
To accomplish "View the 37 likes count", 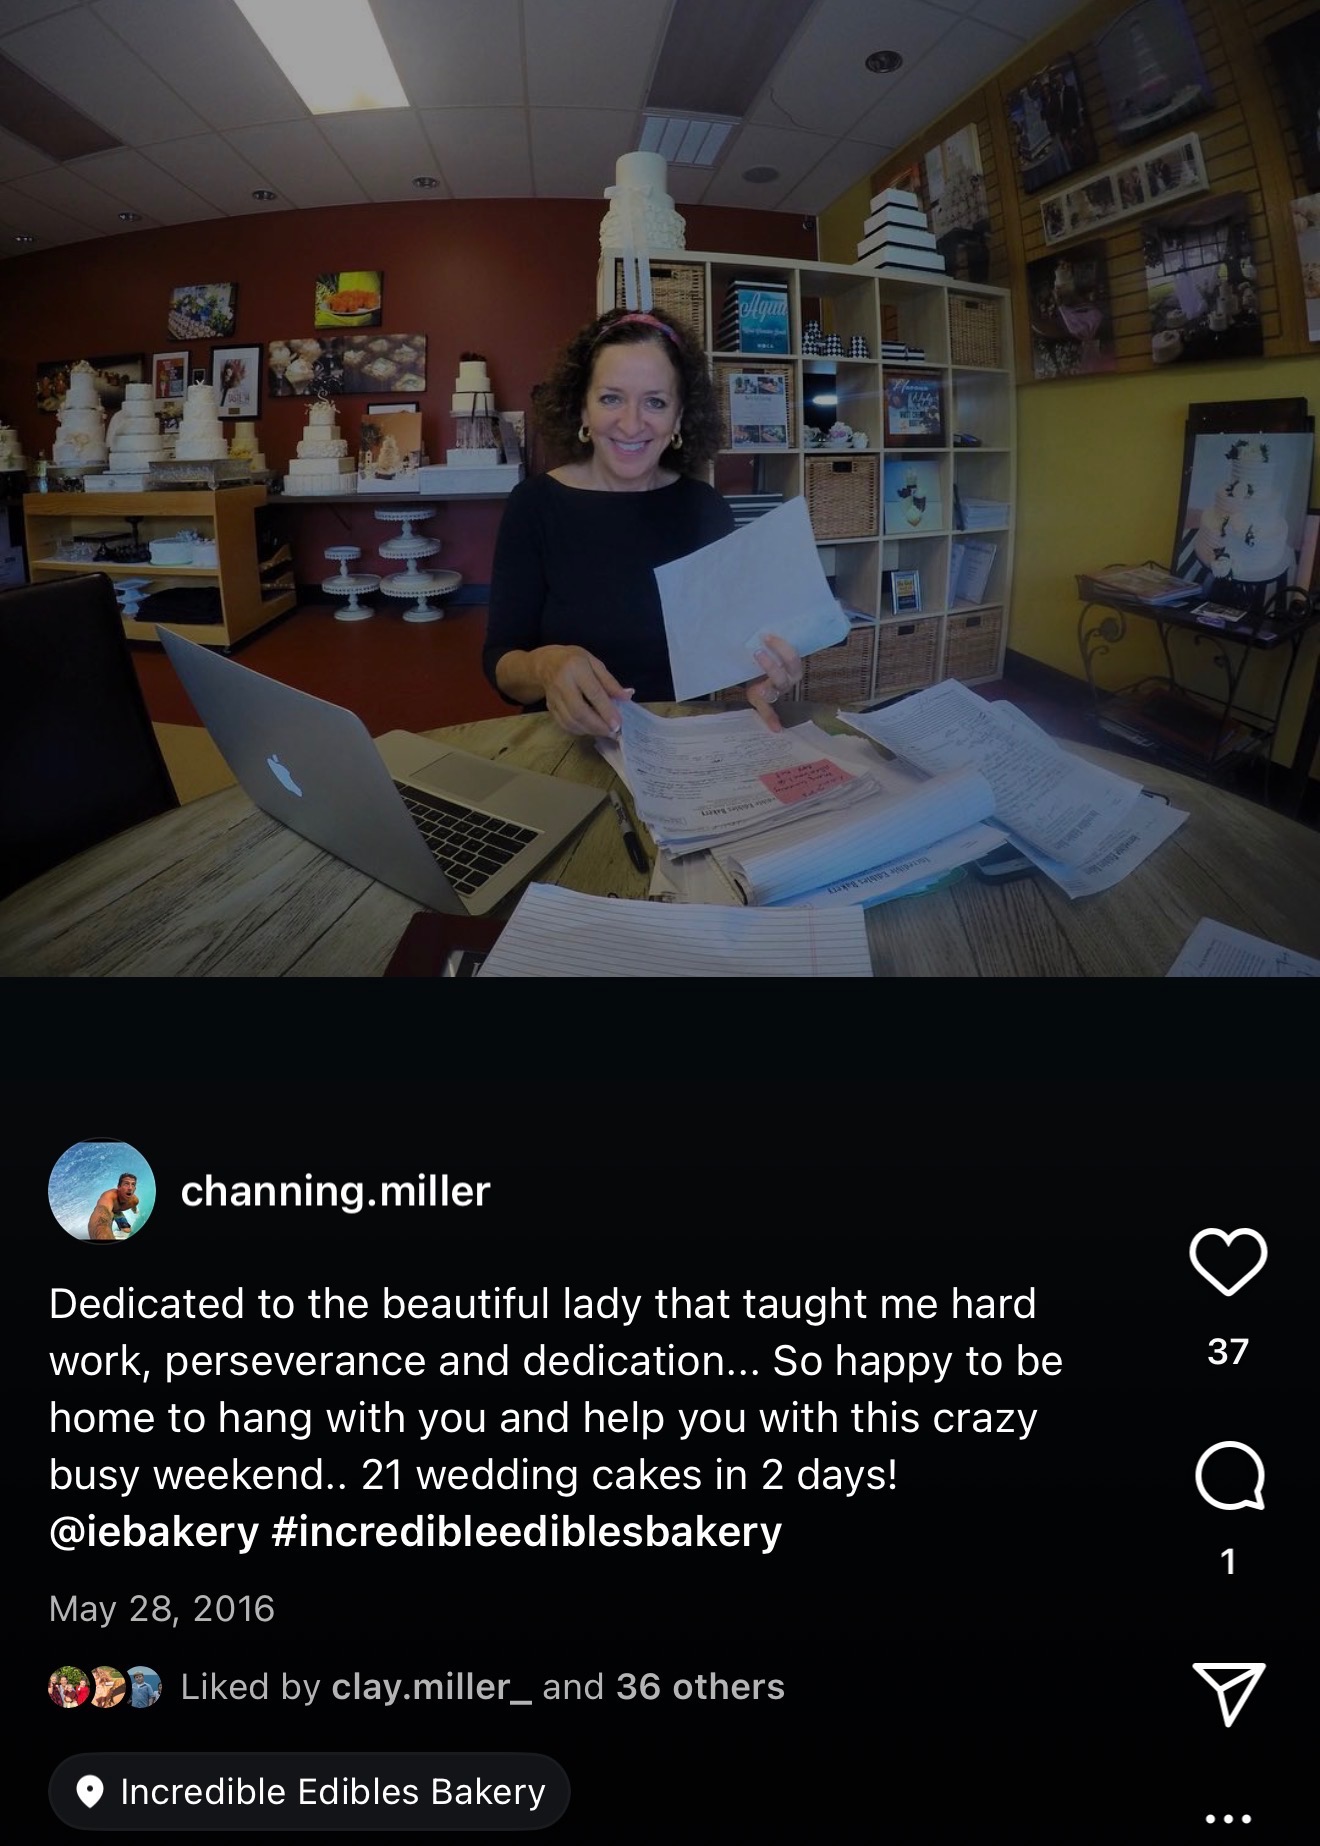I will (x=1228, y=1352).
